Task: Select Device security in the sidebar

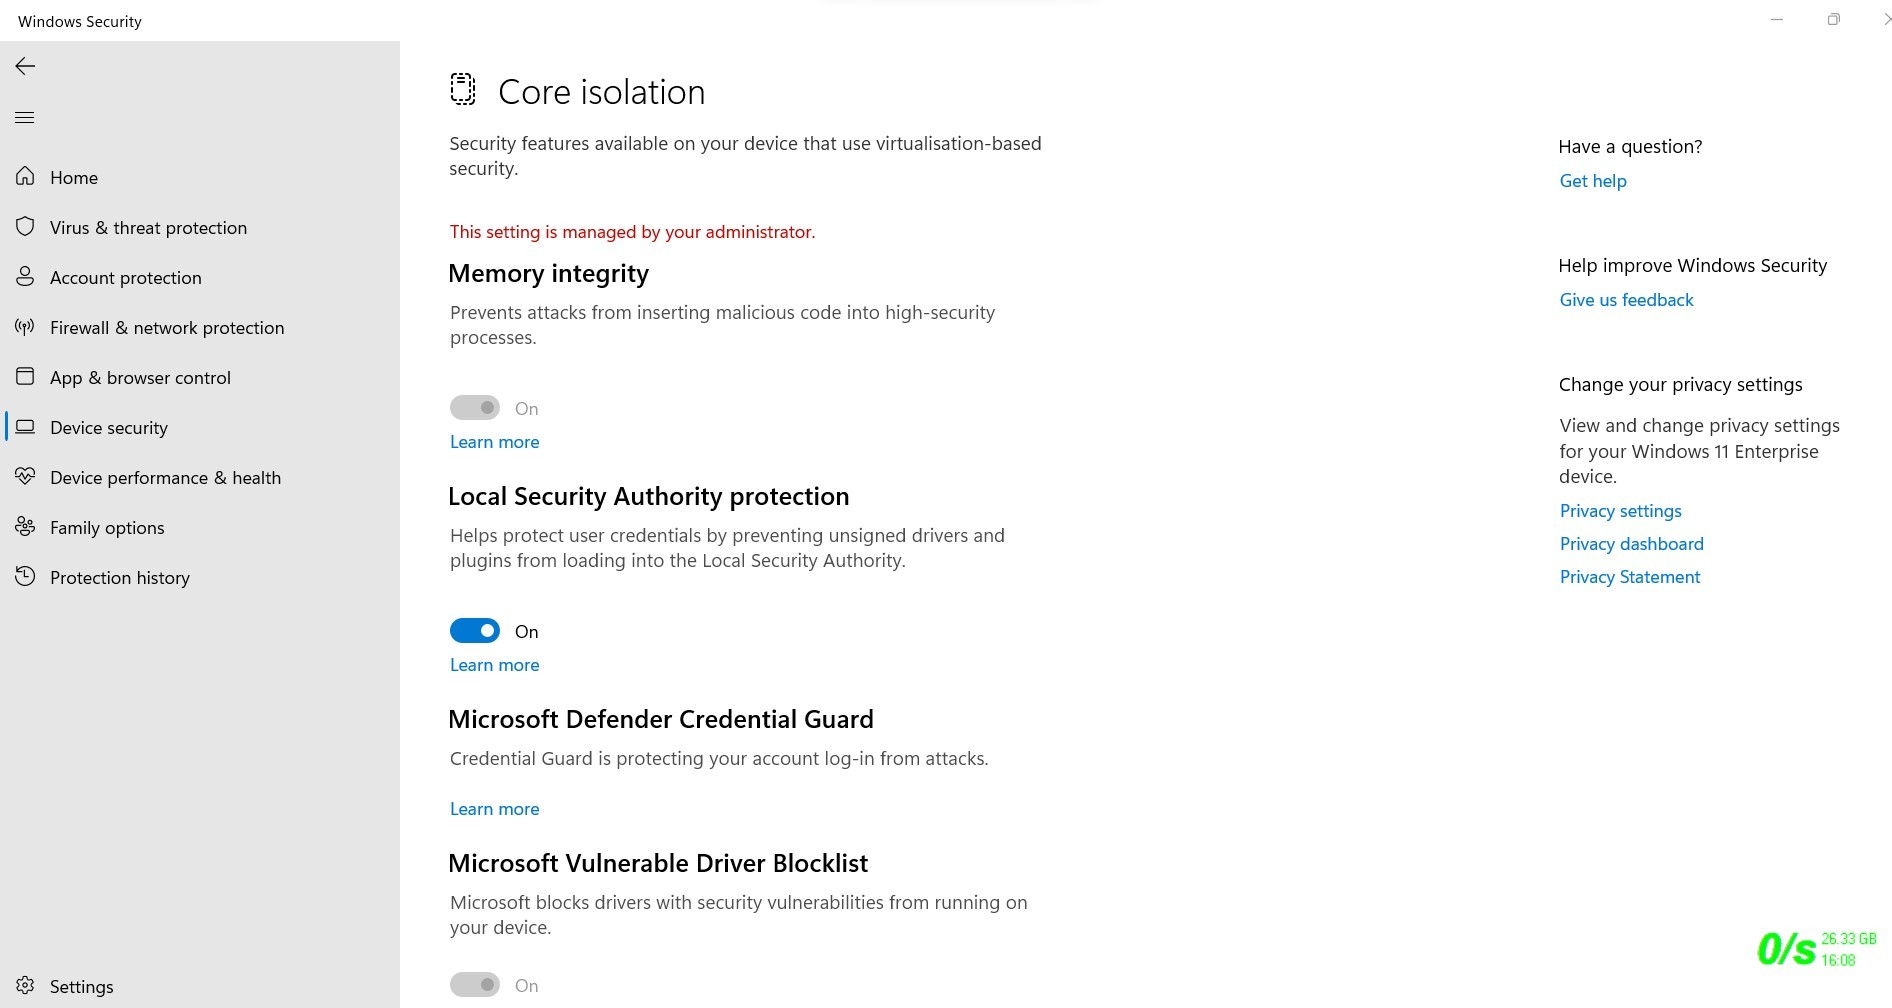Action: pyautogui.click(x=109, y=428)
